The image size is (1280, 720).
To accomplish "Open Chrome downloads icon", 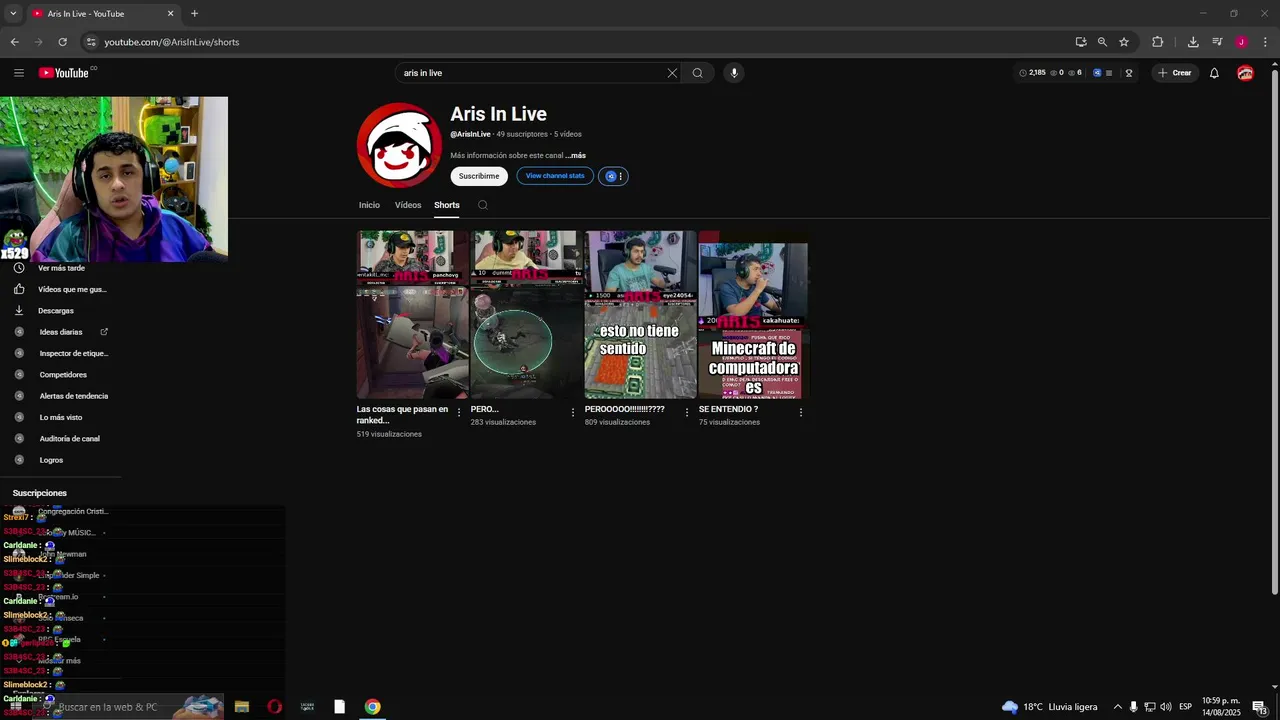I will pos(1193,42).
